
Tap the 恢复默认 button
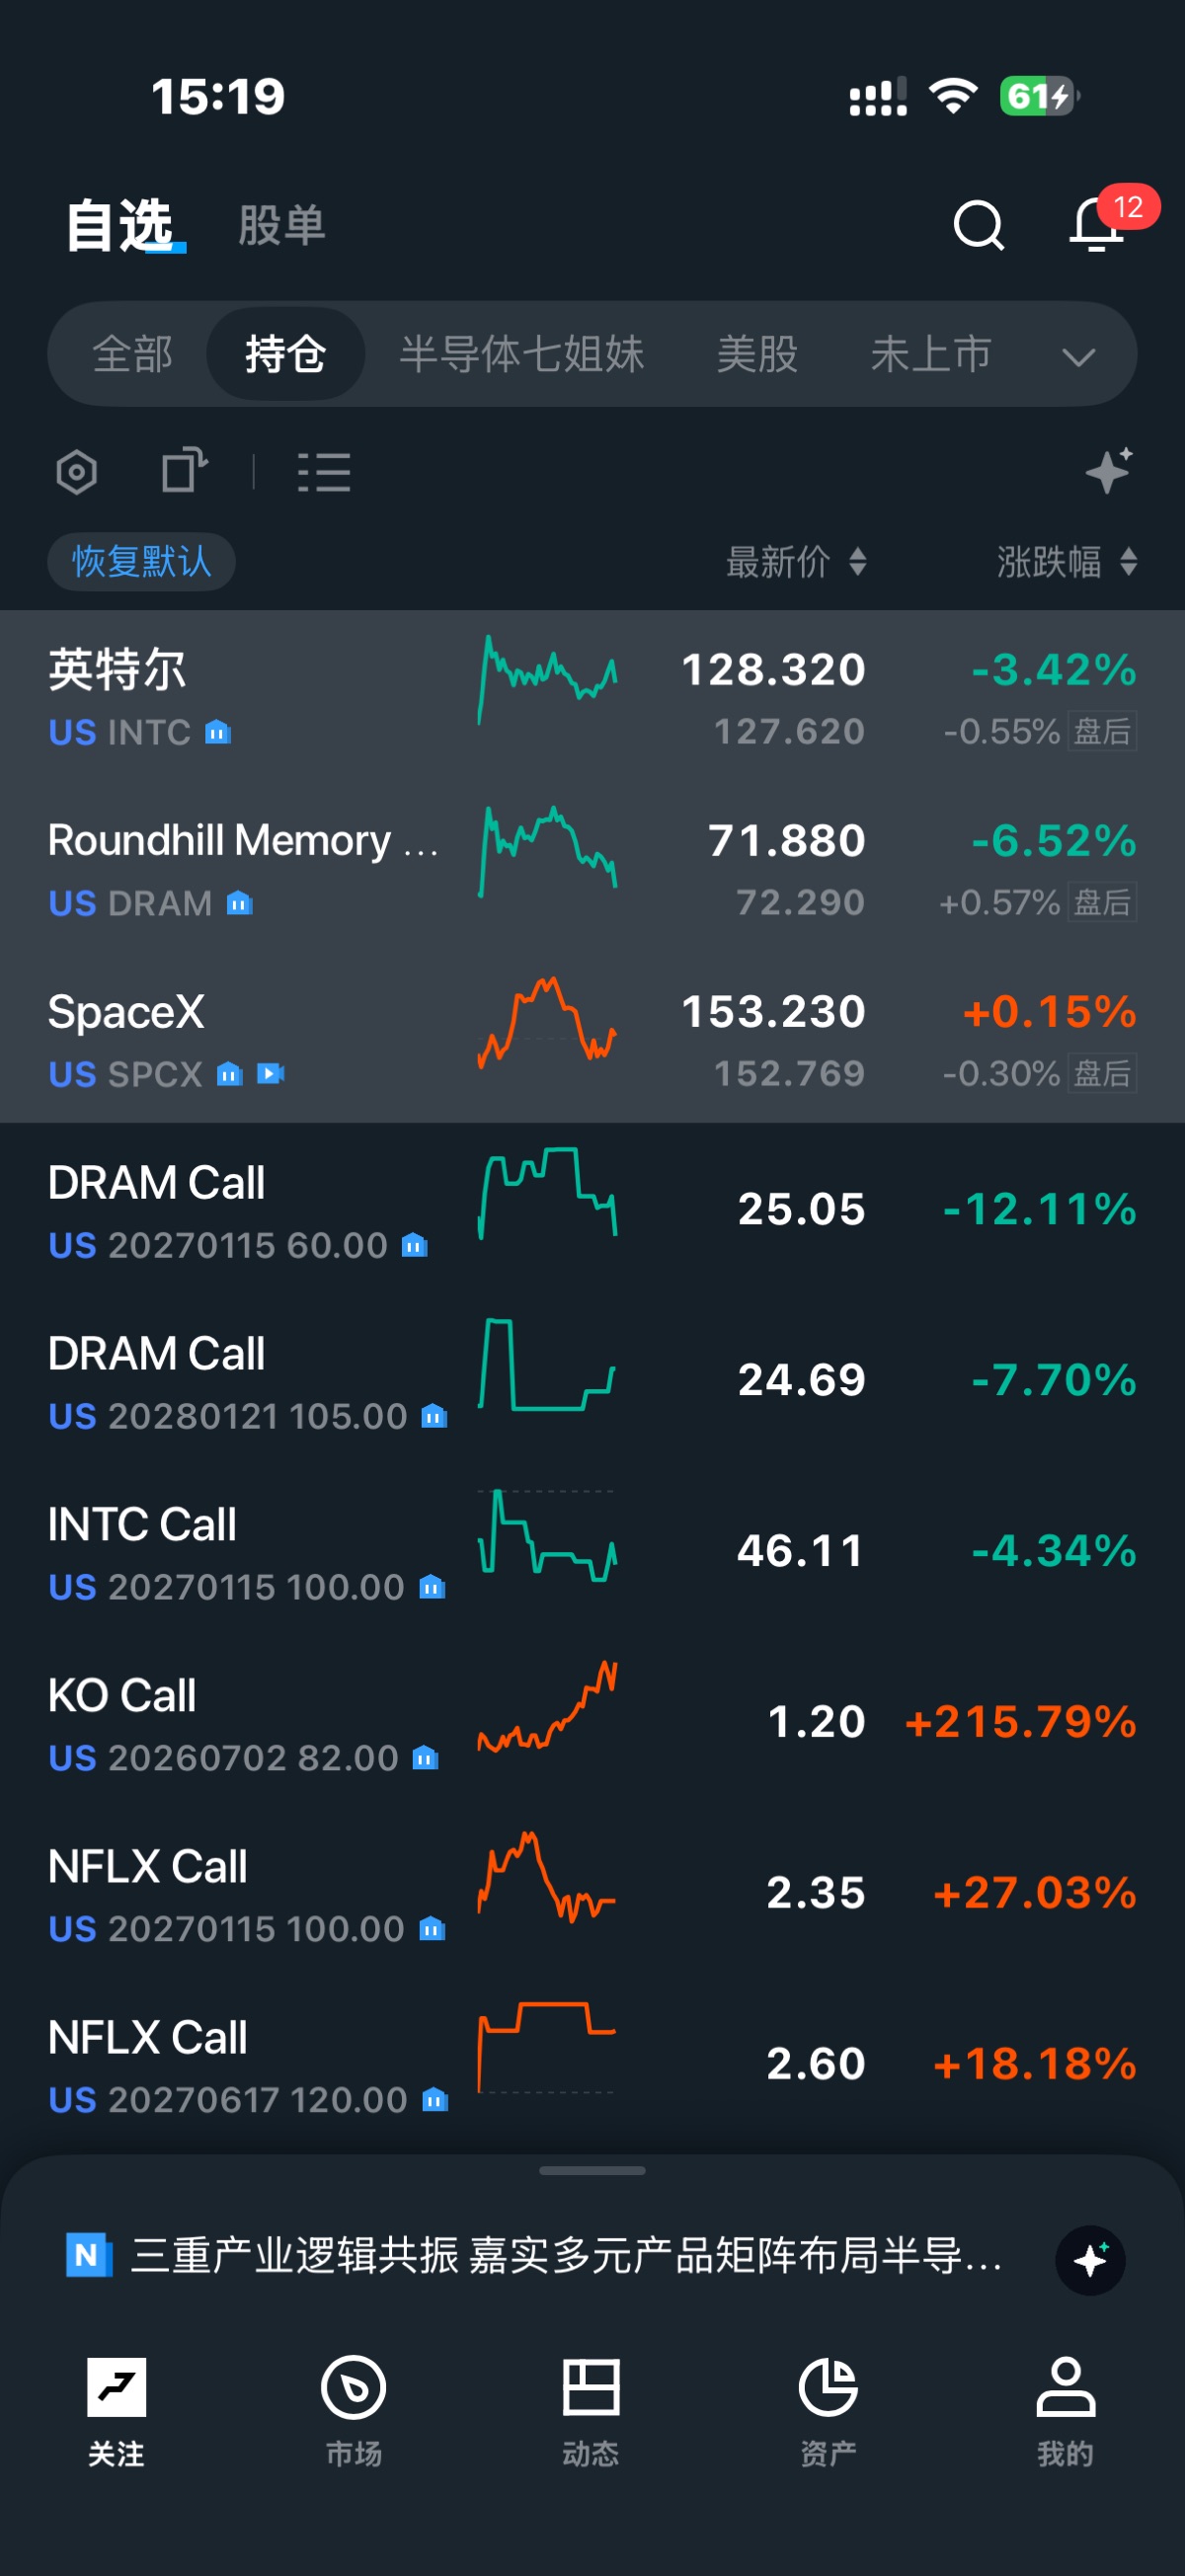tap(141, 561)
